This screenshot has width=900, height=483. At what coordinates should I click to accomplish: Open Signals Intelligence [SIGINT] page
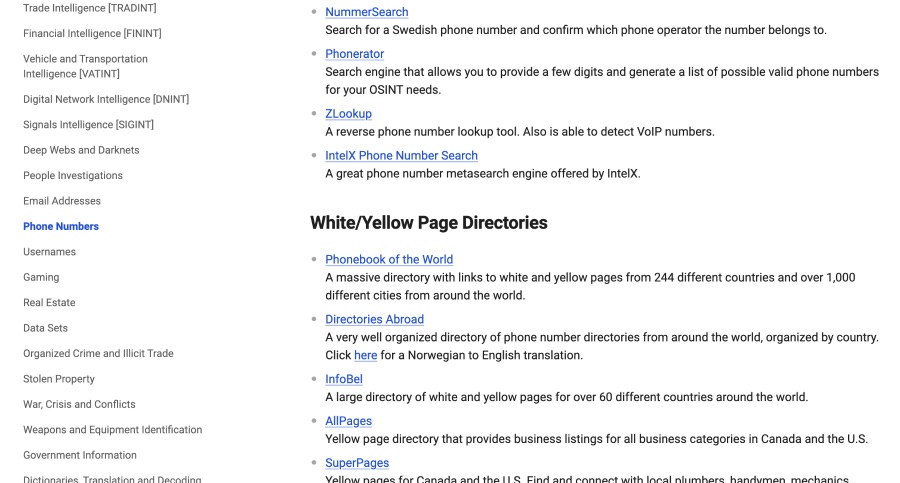pyautogui.click(x=88, y=125)
